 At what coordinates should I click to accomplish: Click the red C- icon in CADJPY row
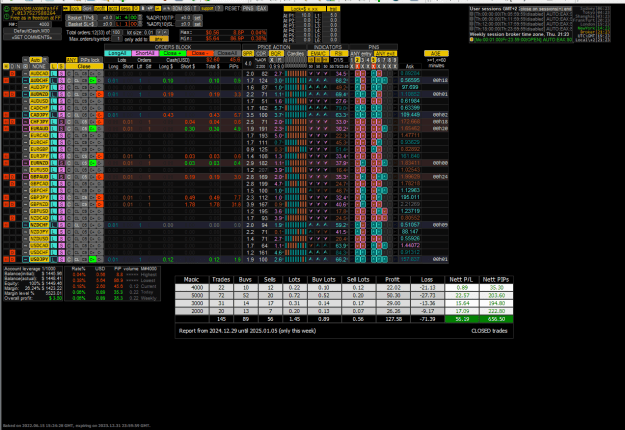(x=100, y=115)
